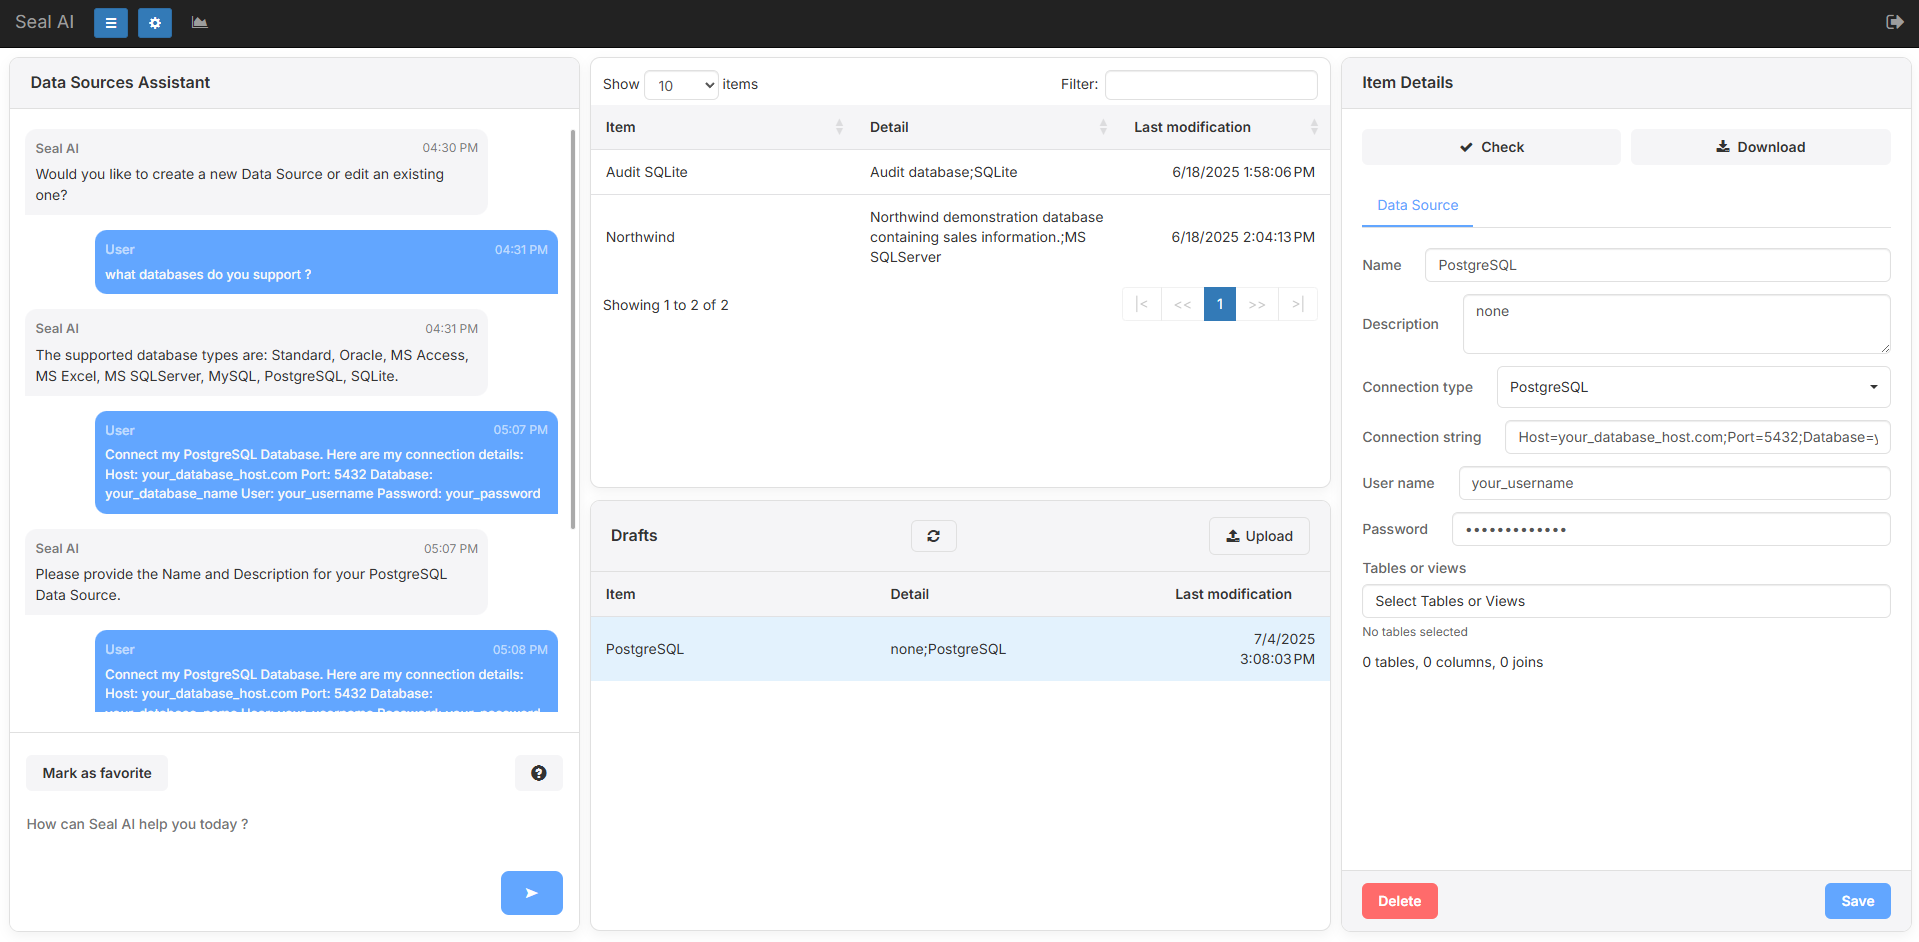This screenshot has width=1919, height=942.
Task: Select the Northwind data source row
Action: click(x=640, y=237)
